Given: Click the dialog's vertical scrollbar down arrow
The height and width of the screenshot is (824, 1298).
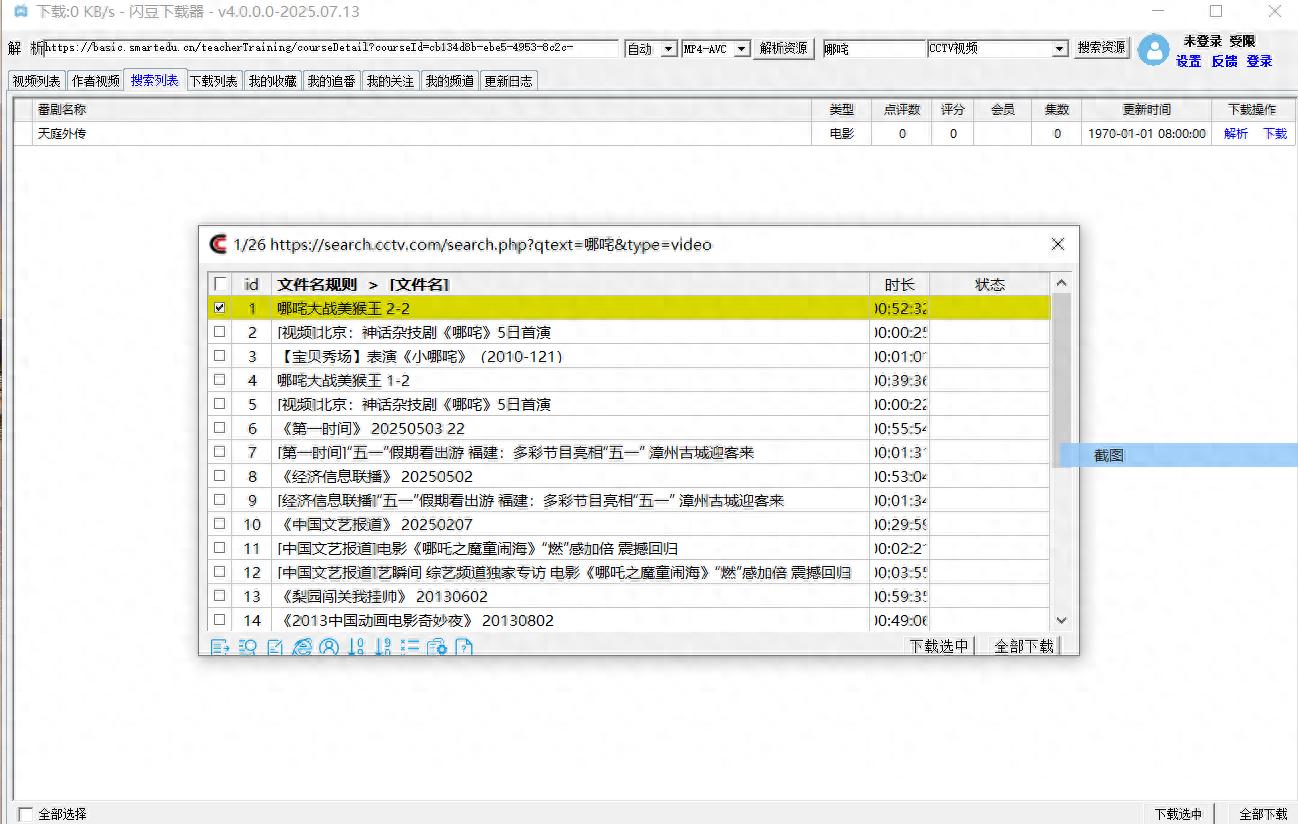Looking at the screenshot, I should point(1061,621).
